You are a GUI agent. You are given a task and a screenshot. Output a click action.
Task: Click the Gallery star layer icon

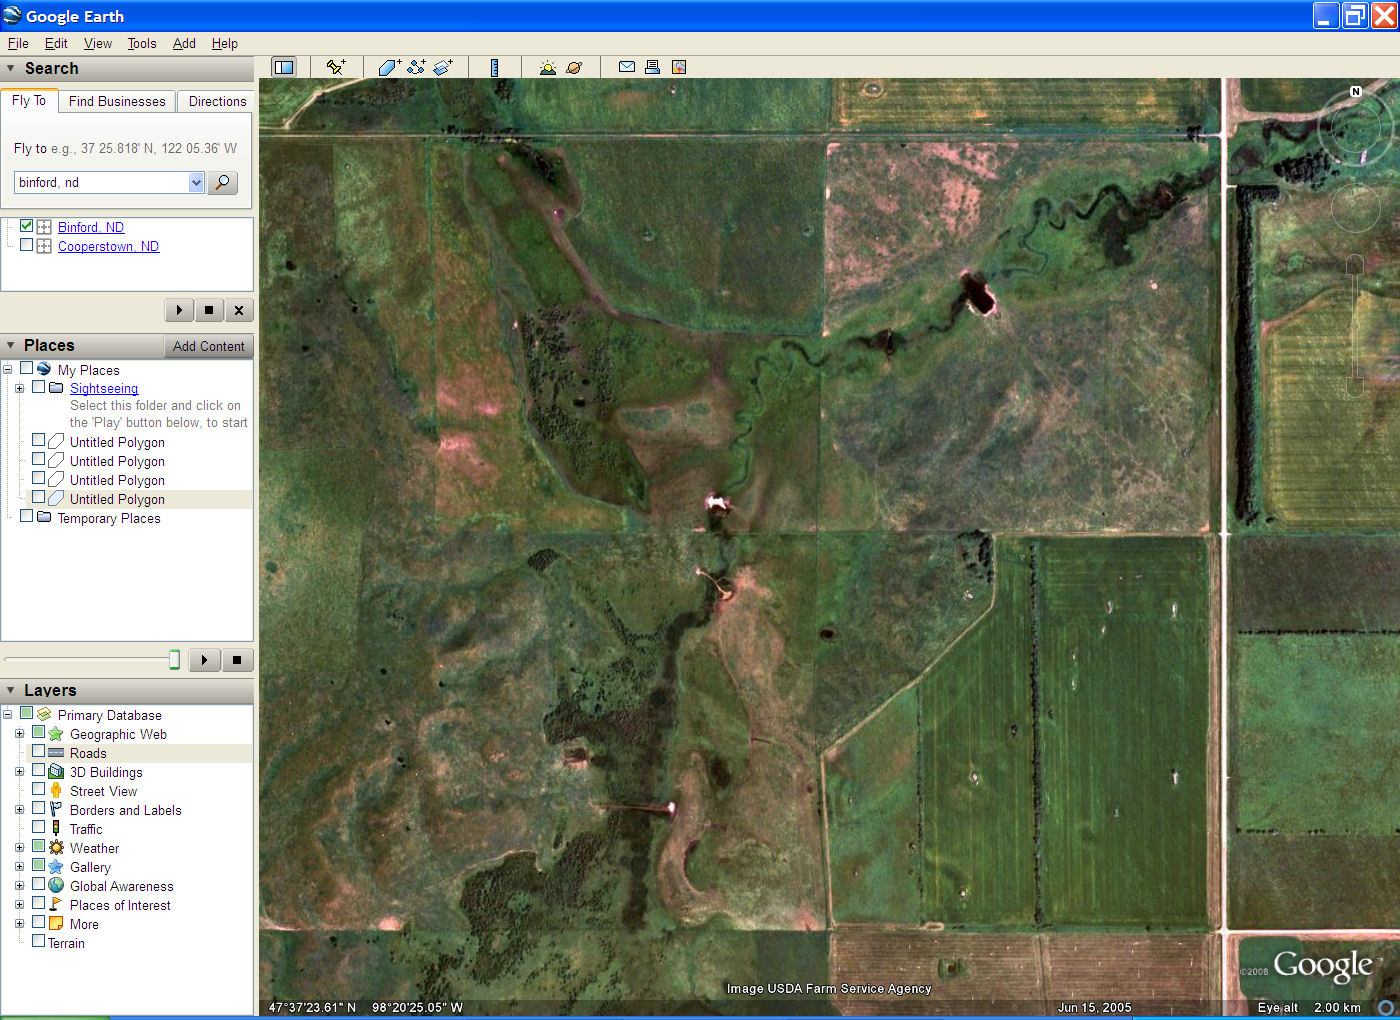click(56, 866)
